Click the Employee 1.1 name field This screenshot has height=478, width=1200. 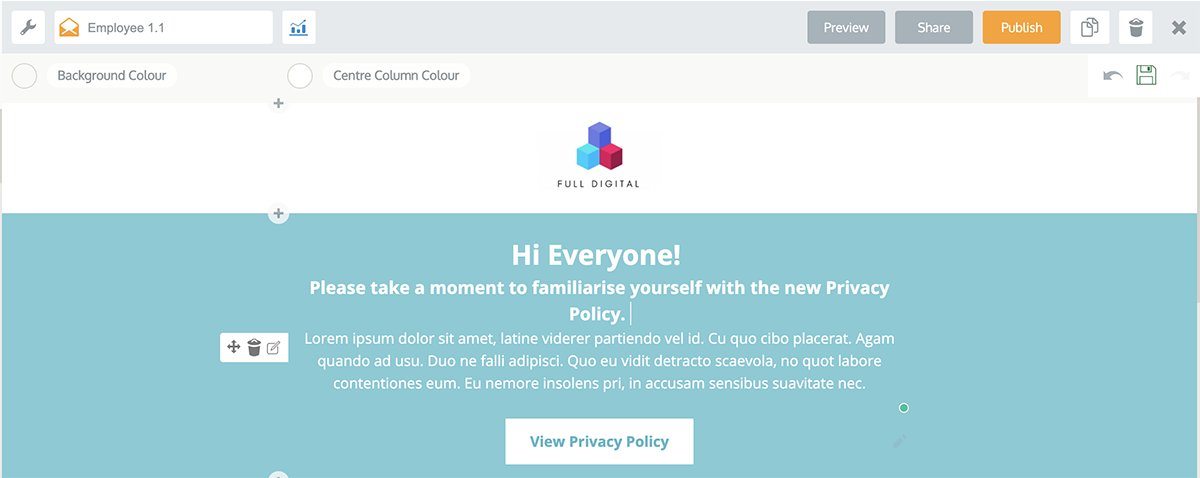click(x=164, y=28)
